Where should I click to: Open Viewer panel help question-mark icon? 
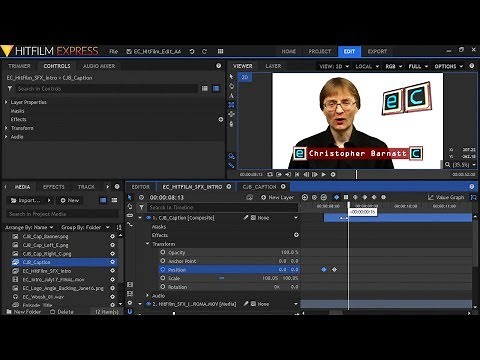[x=472, y=66]
